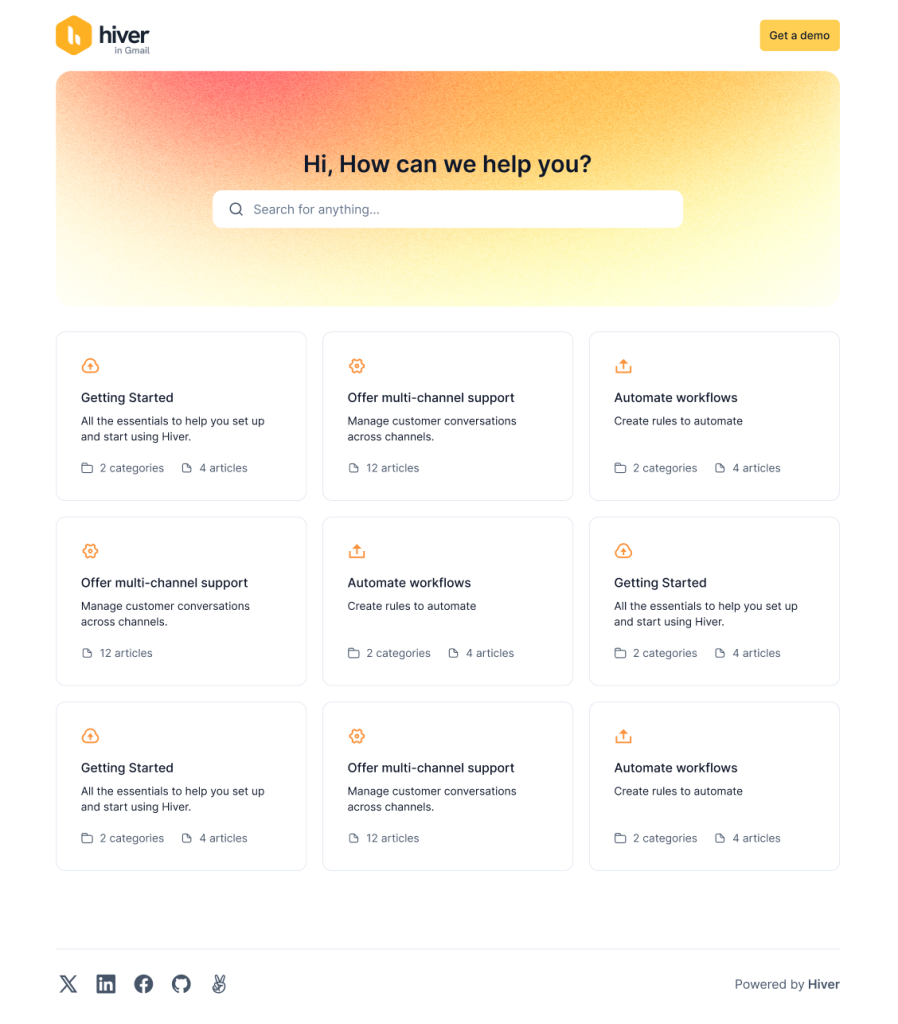The height and width of the screenshot is (1024, 898).
Task: Click the cloud icon on the Getting Started card
Action: pyautogui.click(x=90, y=366)
